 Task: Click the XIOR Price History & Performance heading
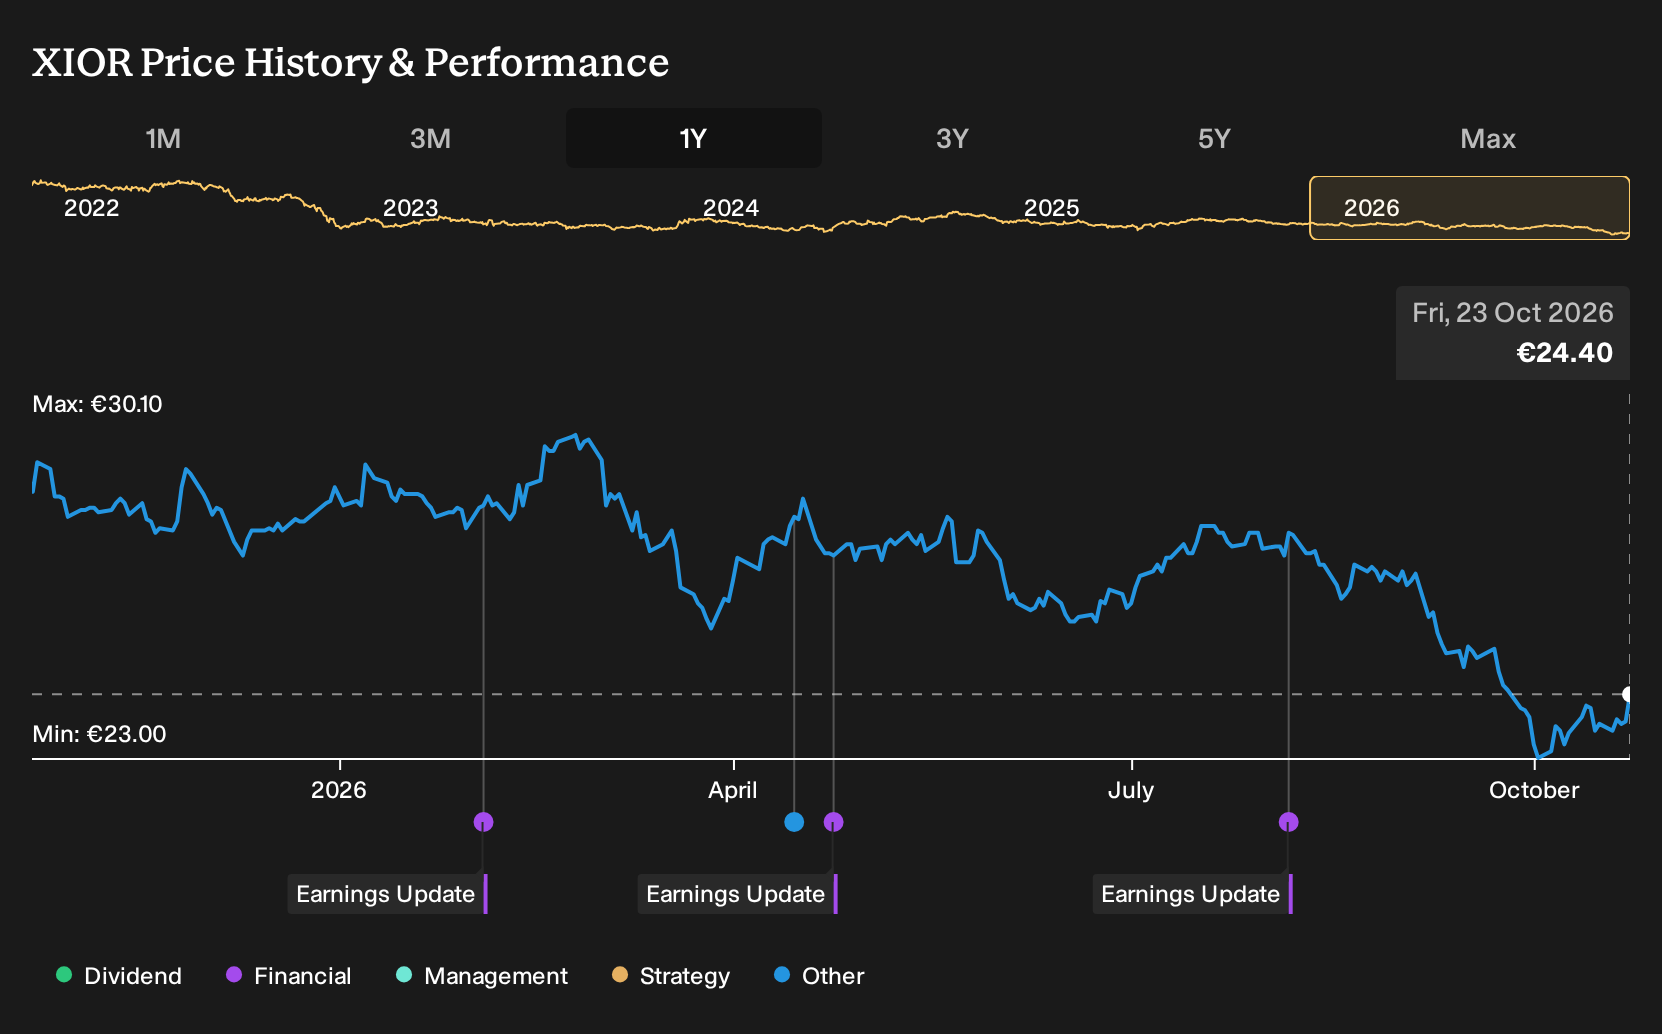350,62
